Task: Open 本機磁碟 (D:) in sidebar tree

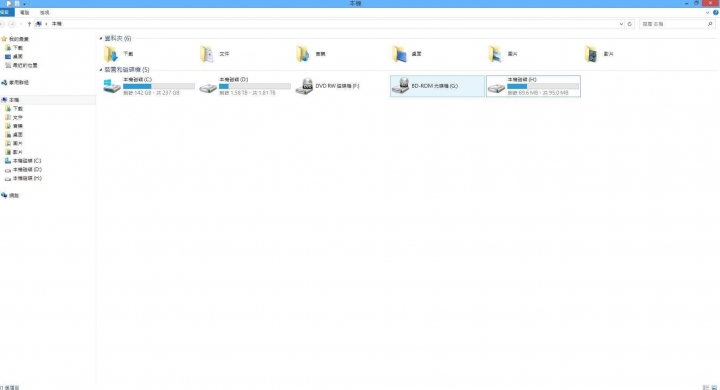Action: (23, 170)
